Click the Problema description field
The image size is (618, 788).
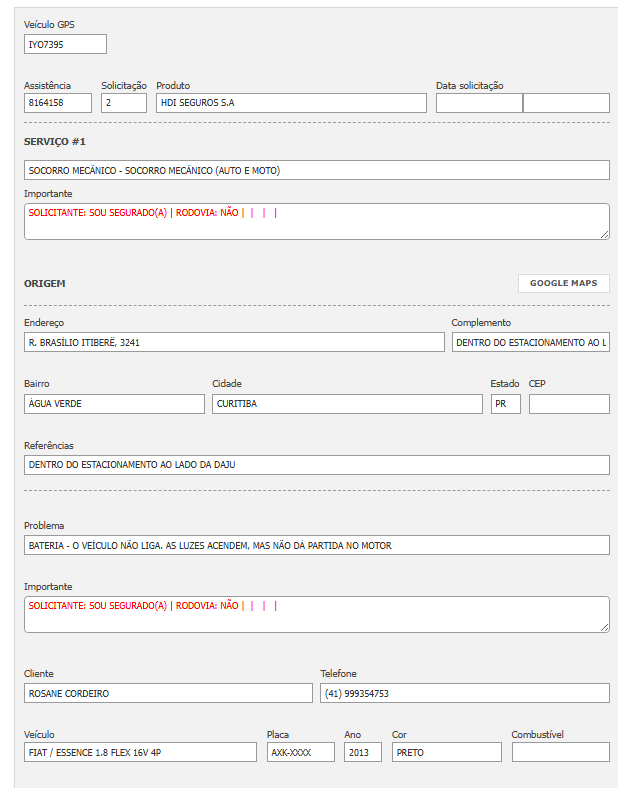click(316, 545)
